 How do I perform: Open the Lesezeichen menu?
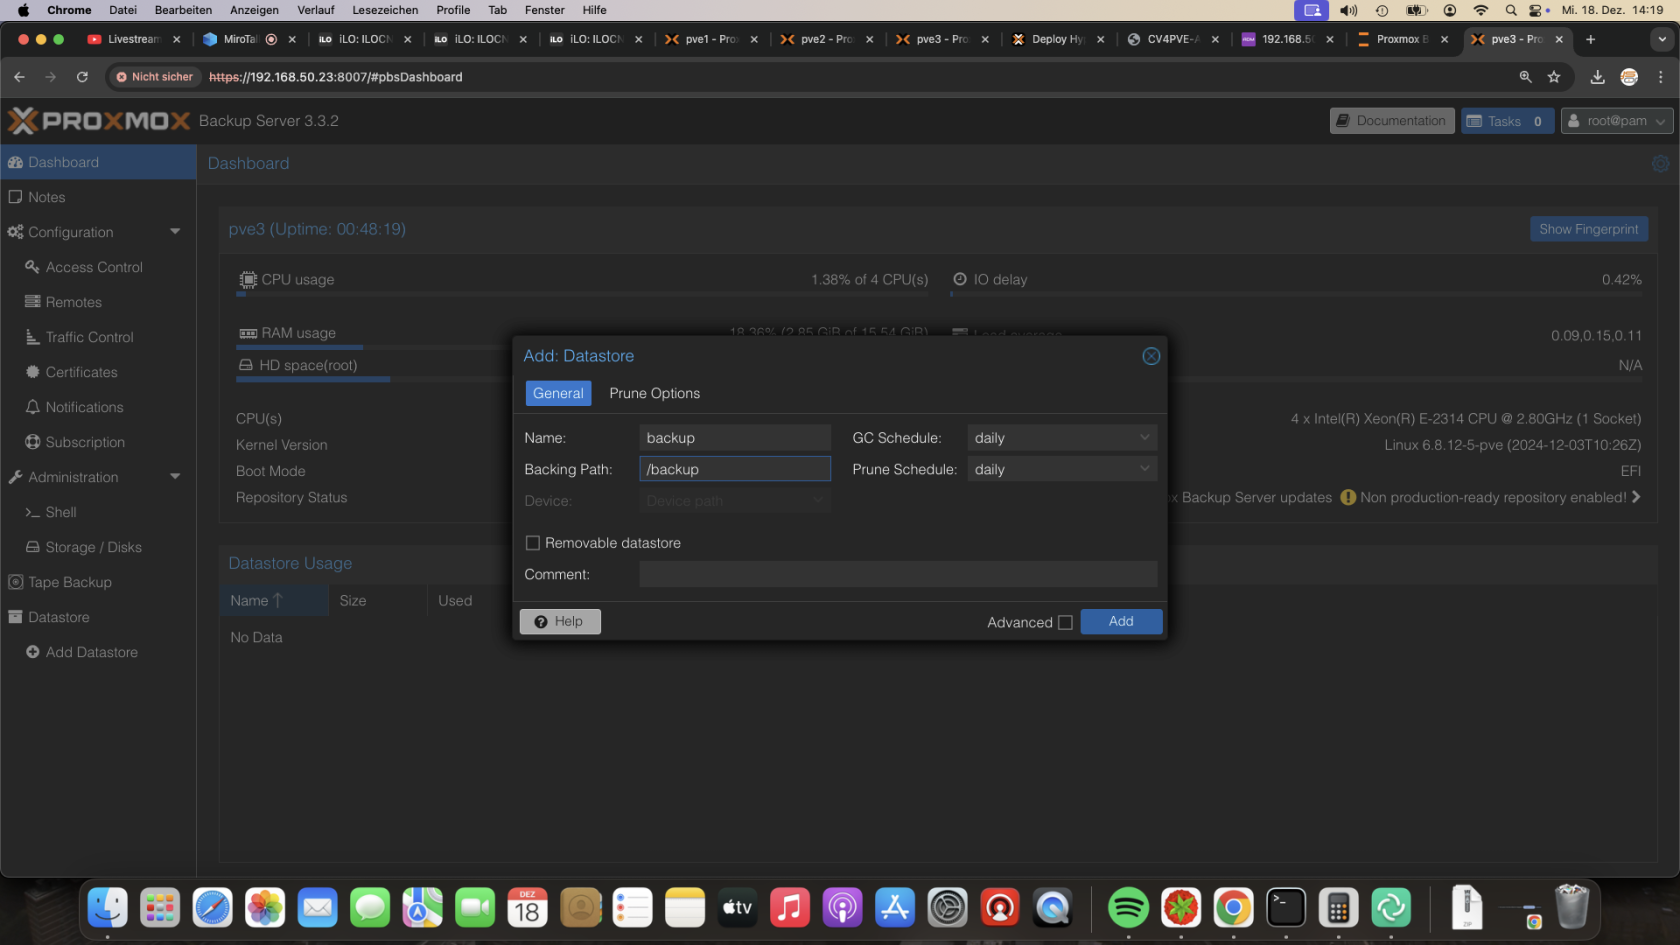pyautogui.click(x=385, y=10)
